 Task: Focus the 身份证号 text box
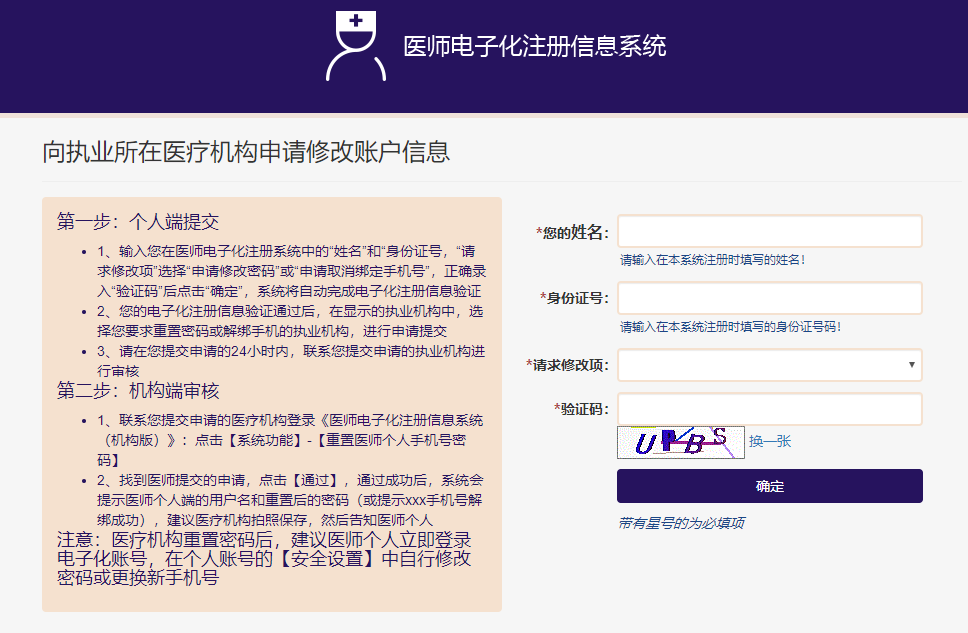pyautogui.click(x=769, y=298)
